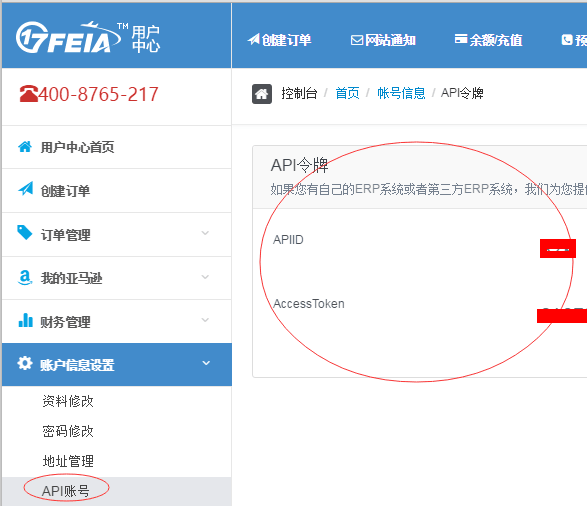Open the 帐号信息 breadcrumb link
This screenshot has height=506, width=587.
[401, 93]
